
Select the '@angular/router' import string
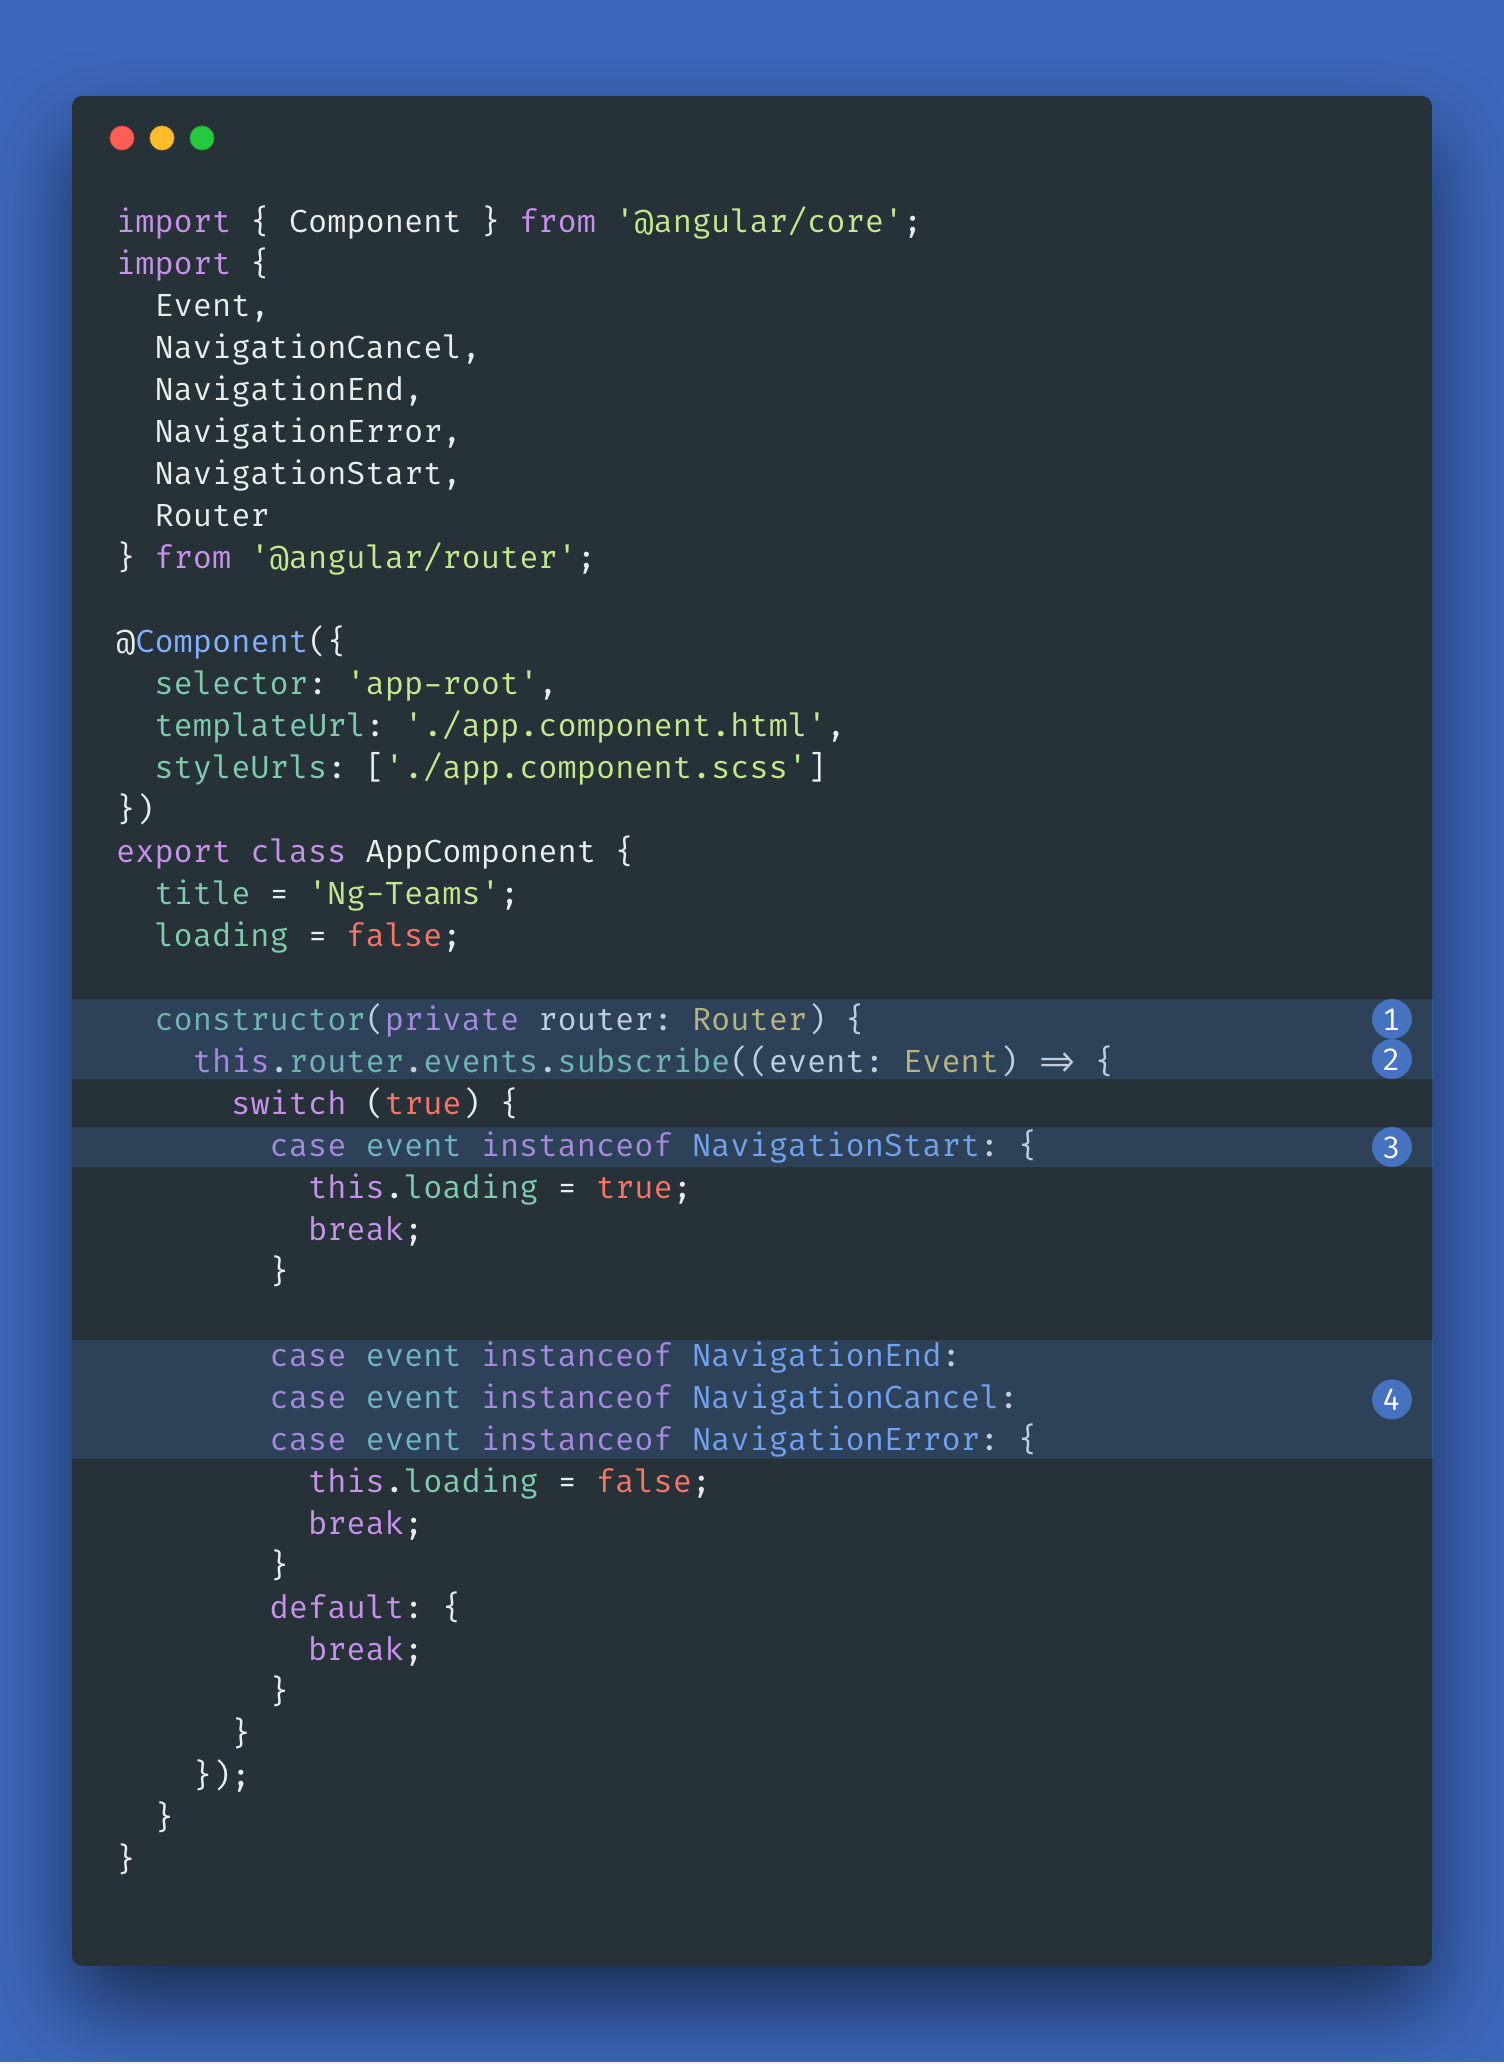pyautogui.click(x=414, y=557)
